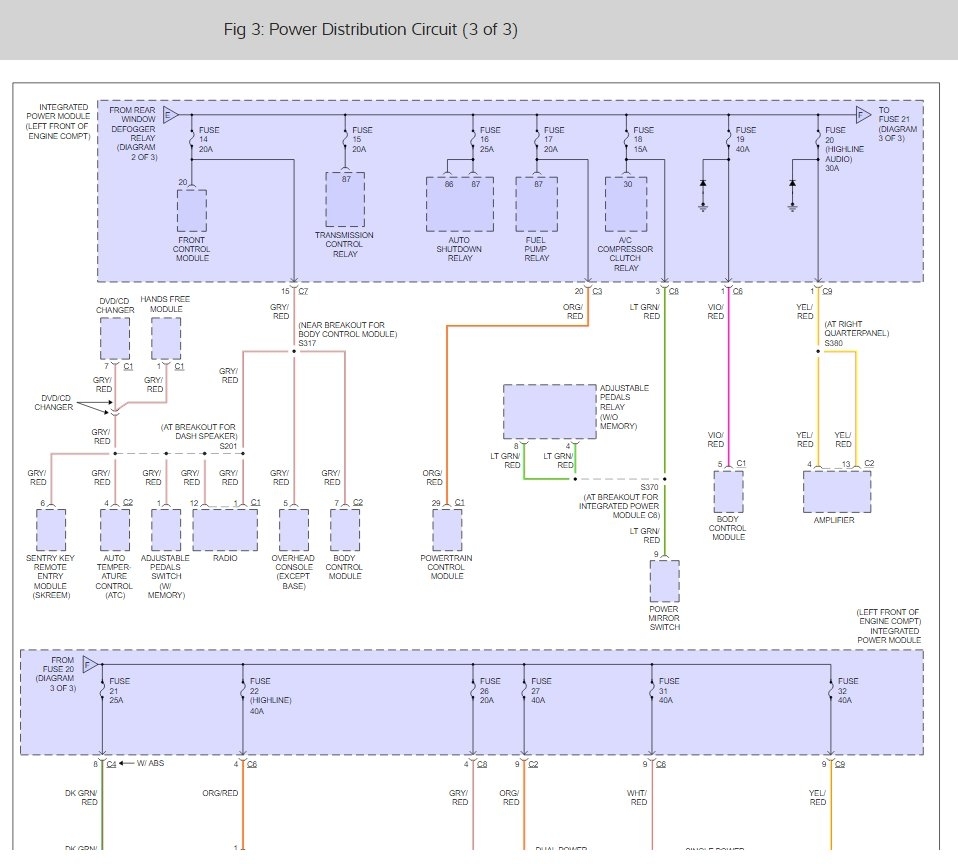Viewport: 958px width, 864px height.
Task: Click the Sentry Key Remote Entry Module box
Action: click(x=51, y=530)
